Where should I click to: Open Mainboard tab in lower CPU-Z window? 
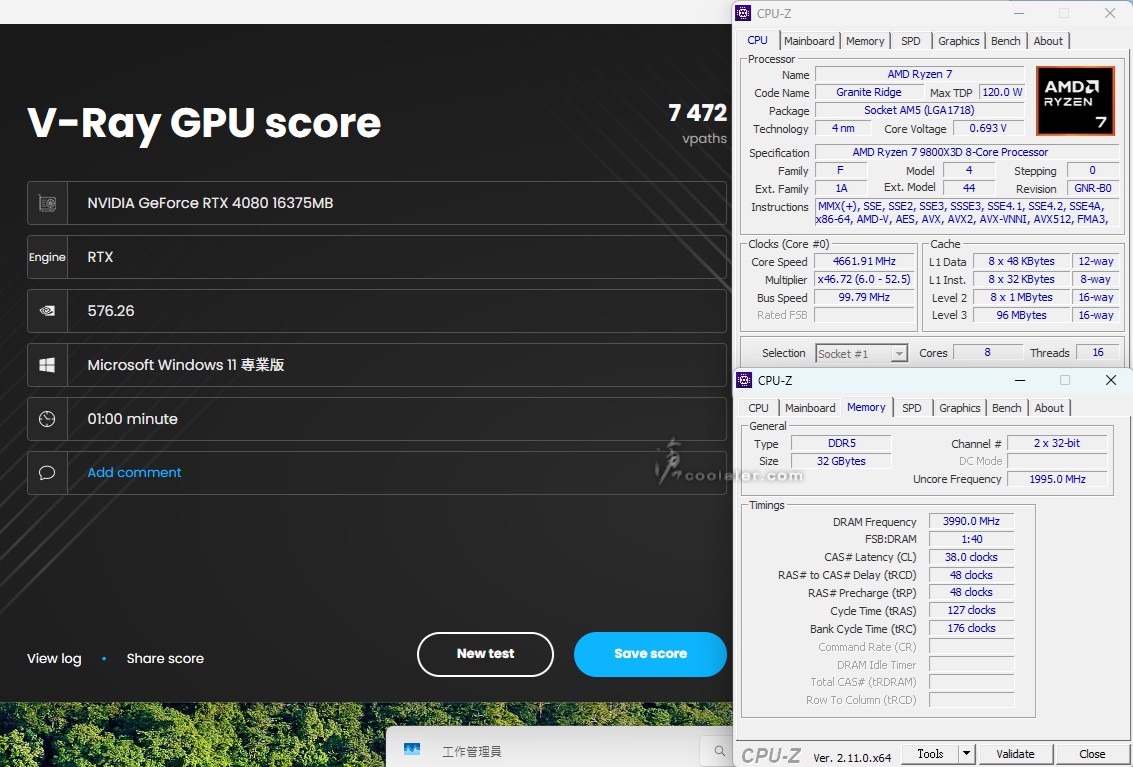(x=810, y=408)
